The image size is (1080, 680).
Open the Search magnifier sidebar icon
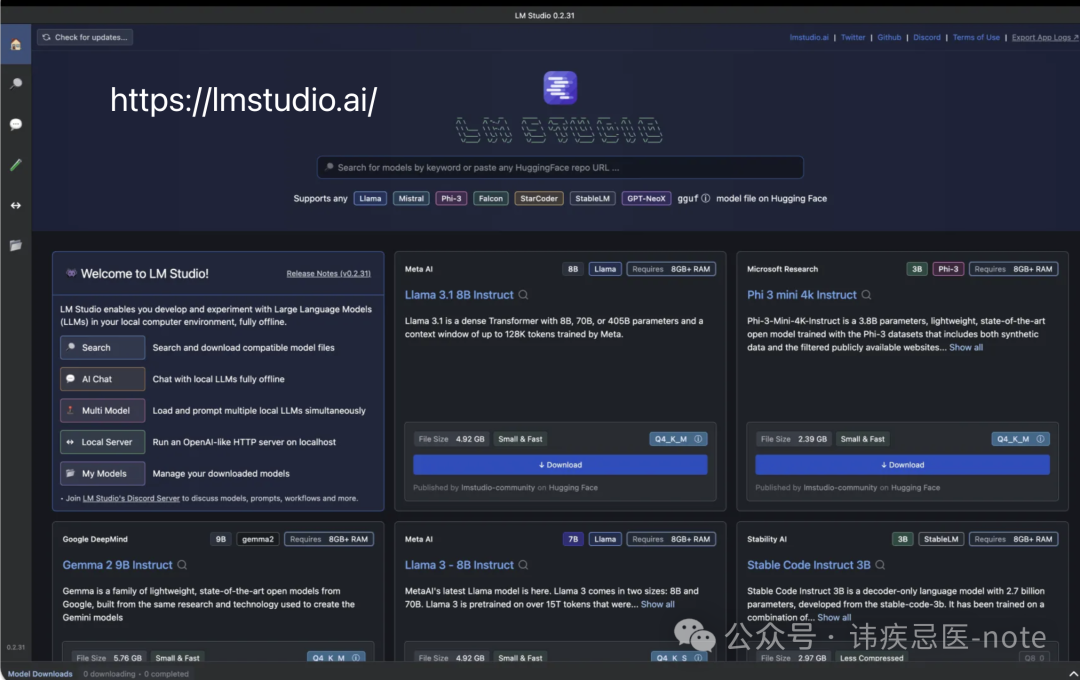point(16,84)
